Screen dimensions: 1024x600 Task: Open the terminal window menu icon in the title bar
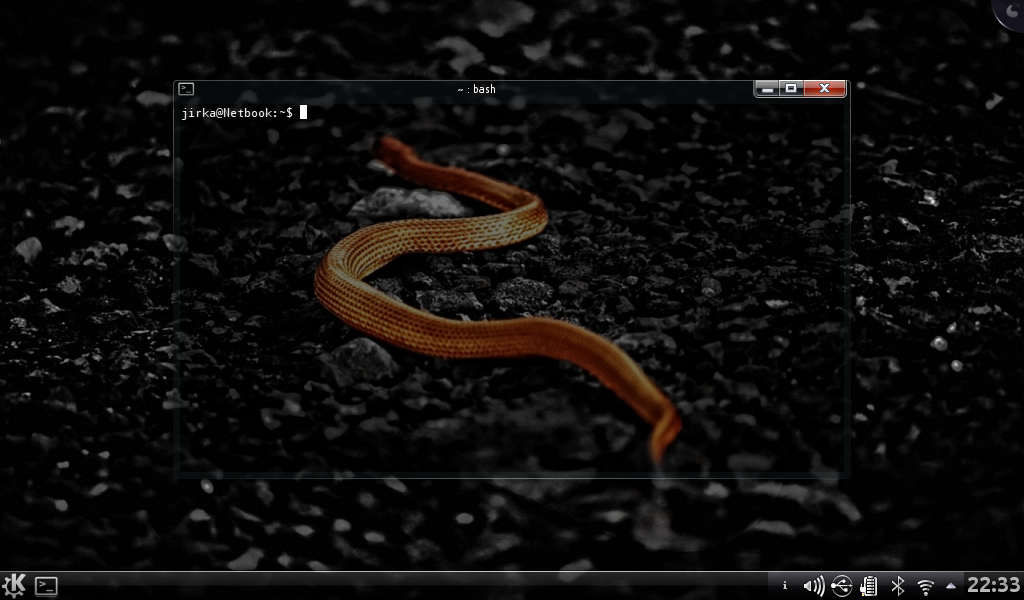[x=186, y=89]
